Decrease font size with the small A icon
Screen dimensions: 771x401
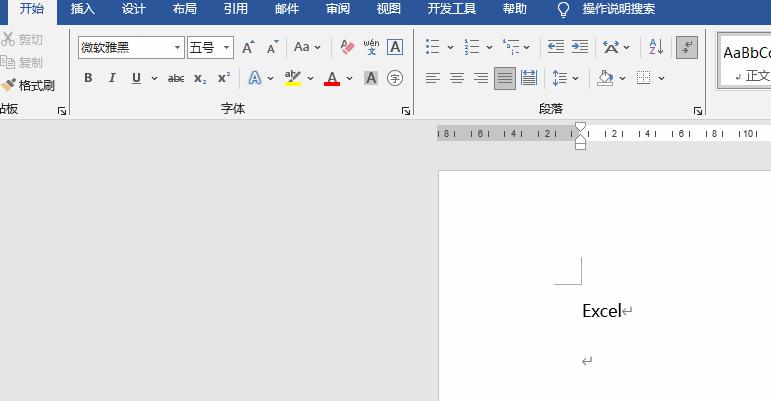[x=272, y=47]
